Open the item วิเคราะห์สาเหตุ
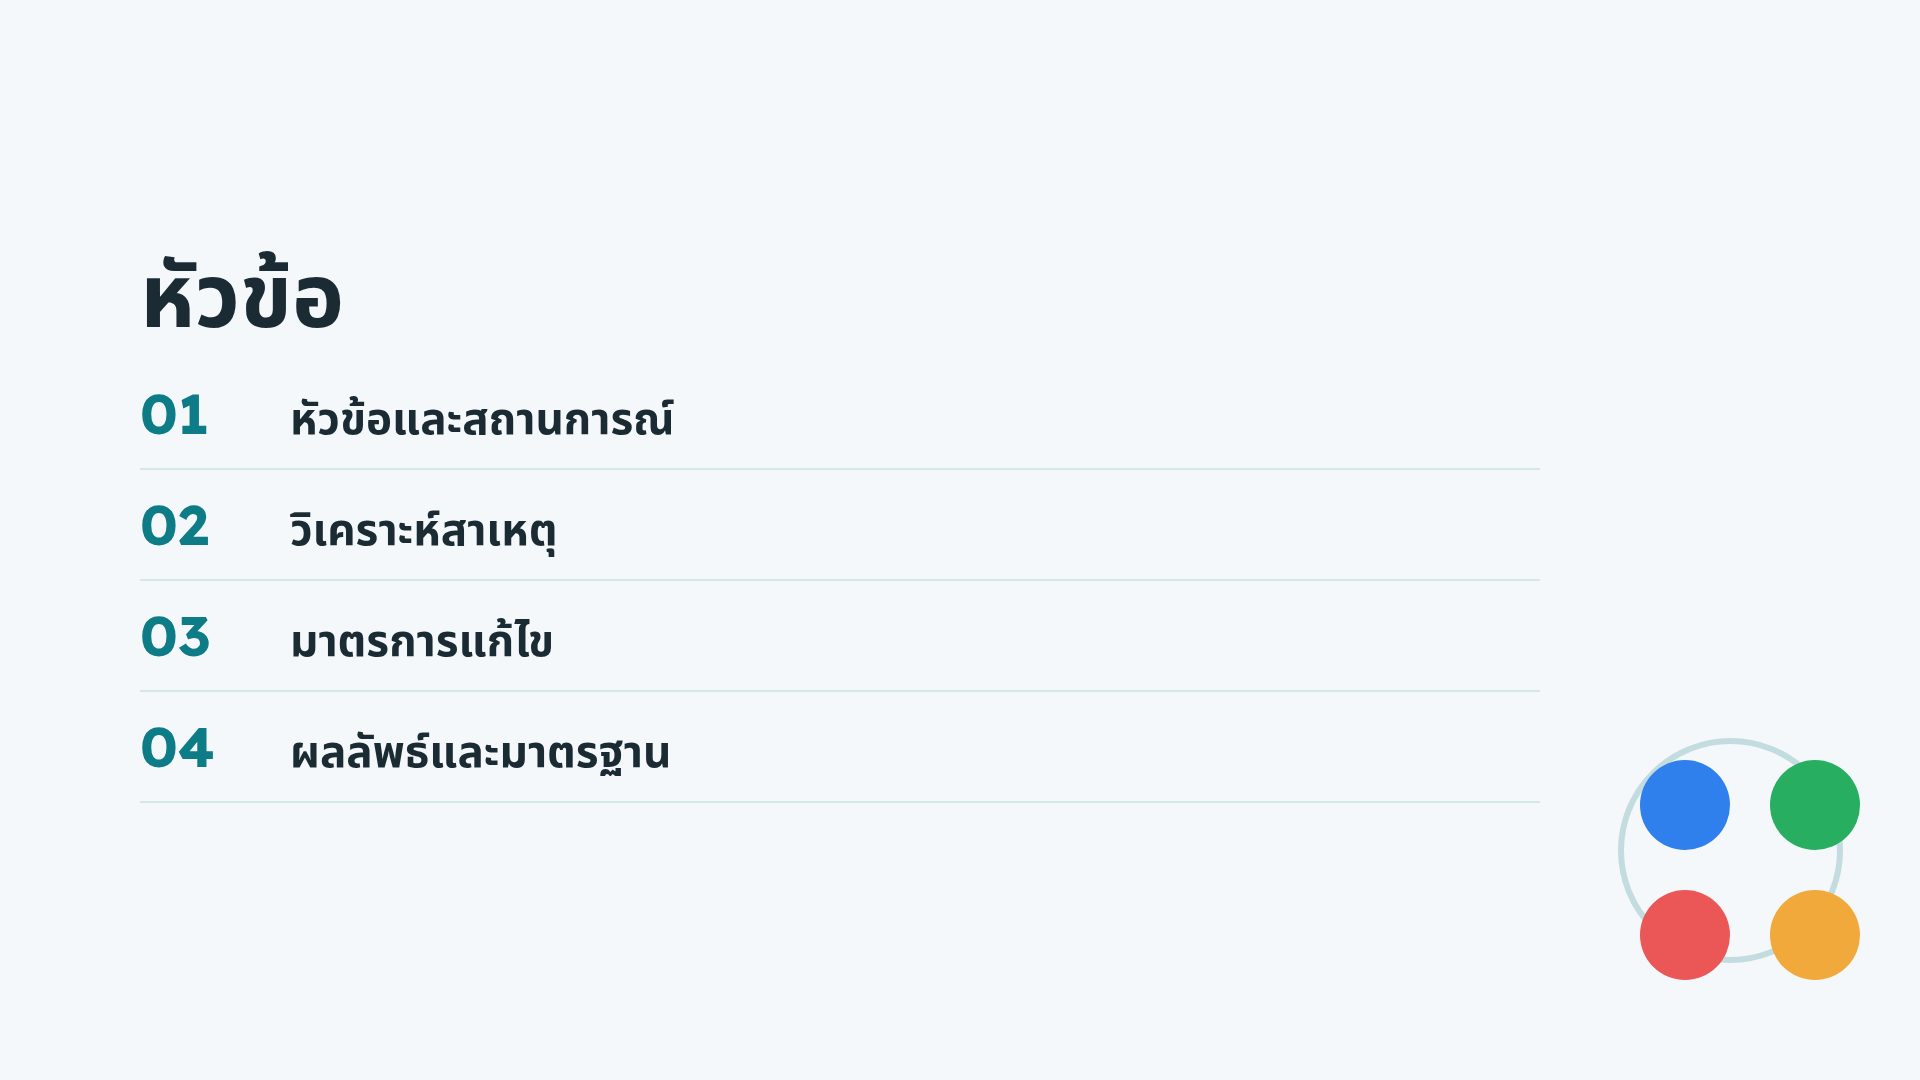Screen dimensions: 1920x1080 coord(423,529)
